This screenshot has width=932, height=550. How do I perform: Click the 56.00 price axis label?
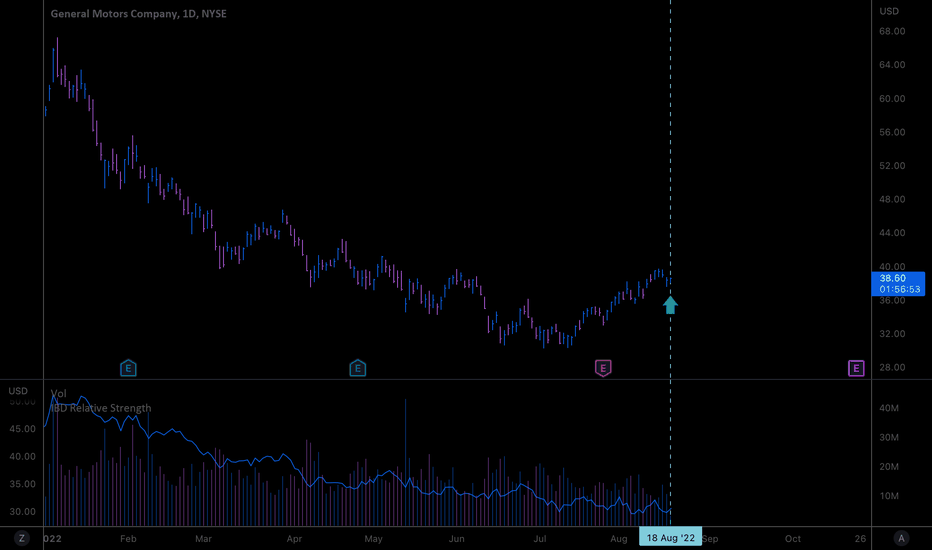(x=892, y=132)
